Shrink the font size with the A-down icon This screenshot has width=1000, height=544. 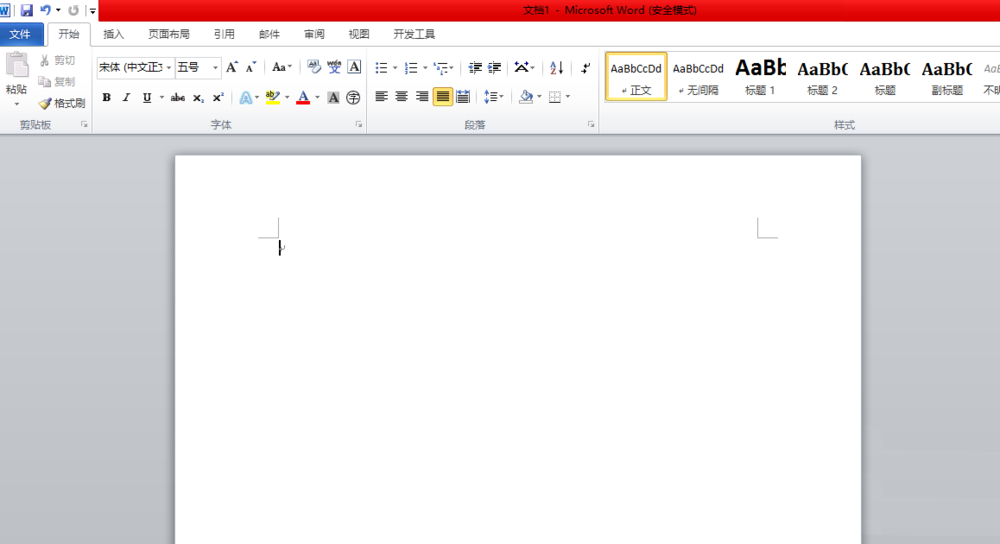tap(251, 67)
